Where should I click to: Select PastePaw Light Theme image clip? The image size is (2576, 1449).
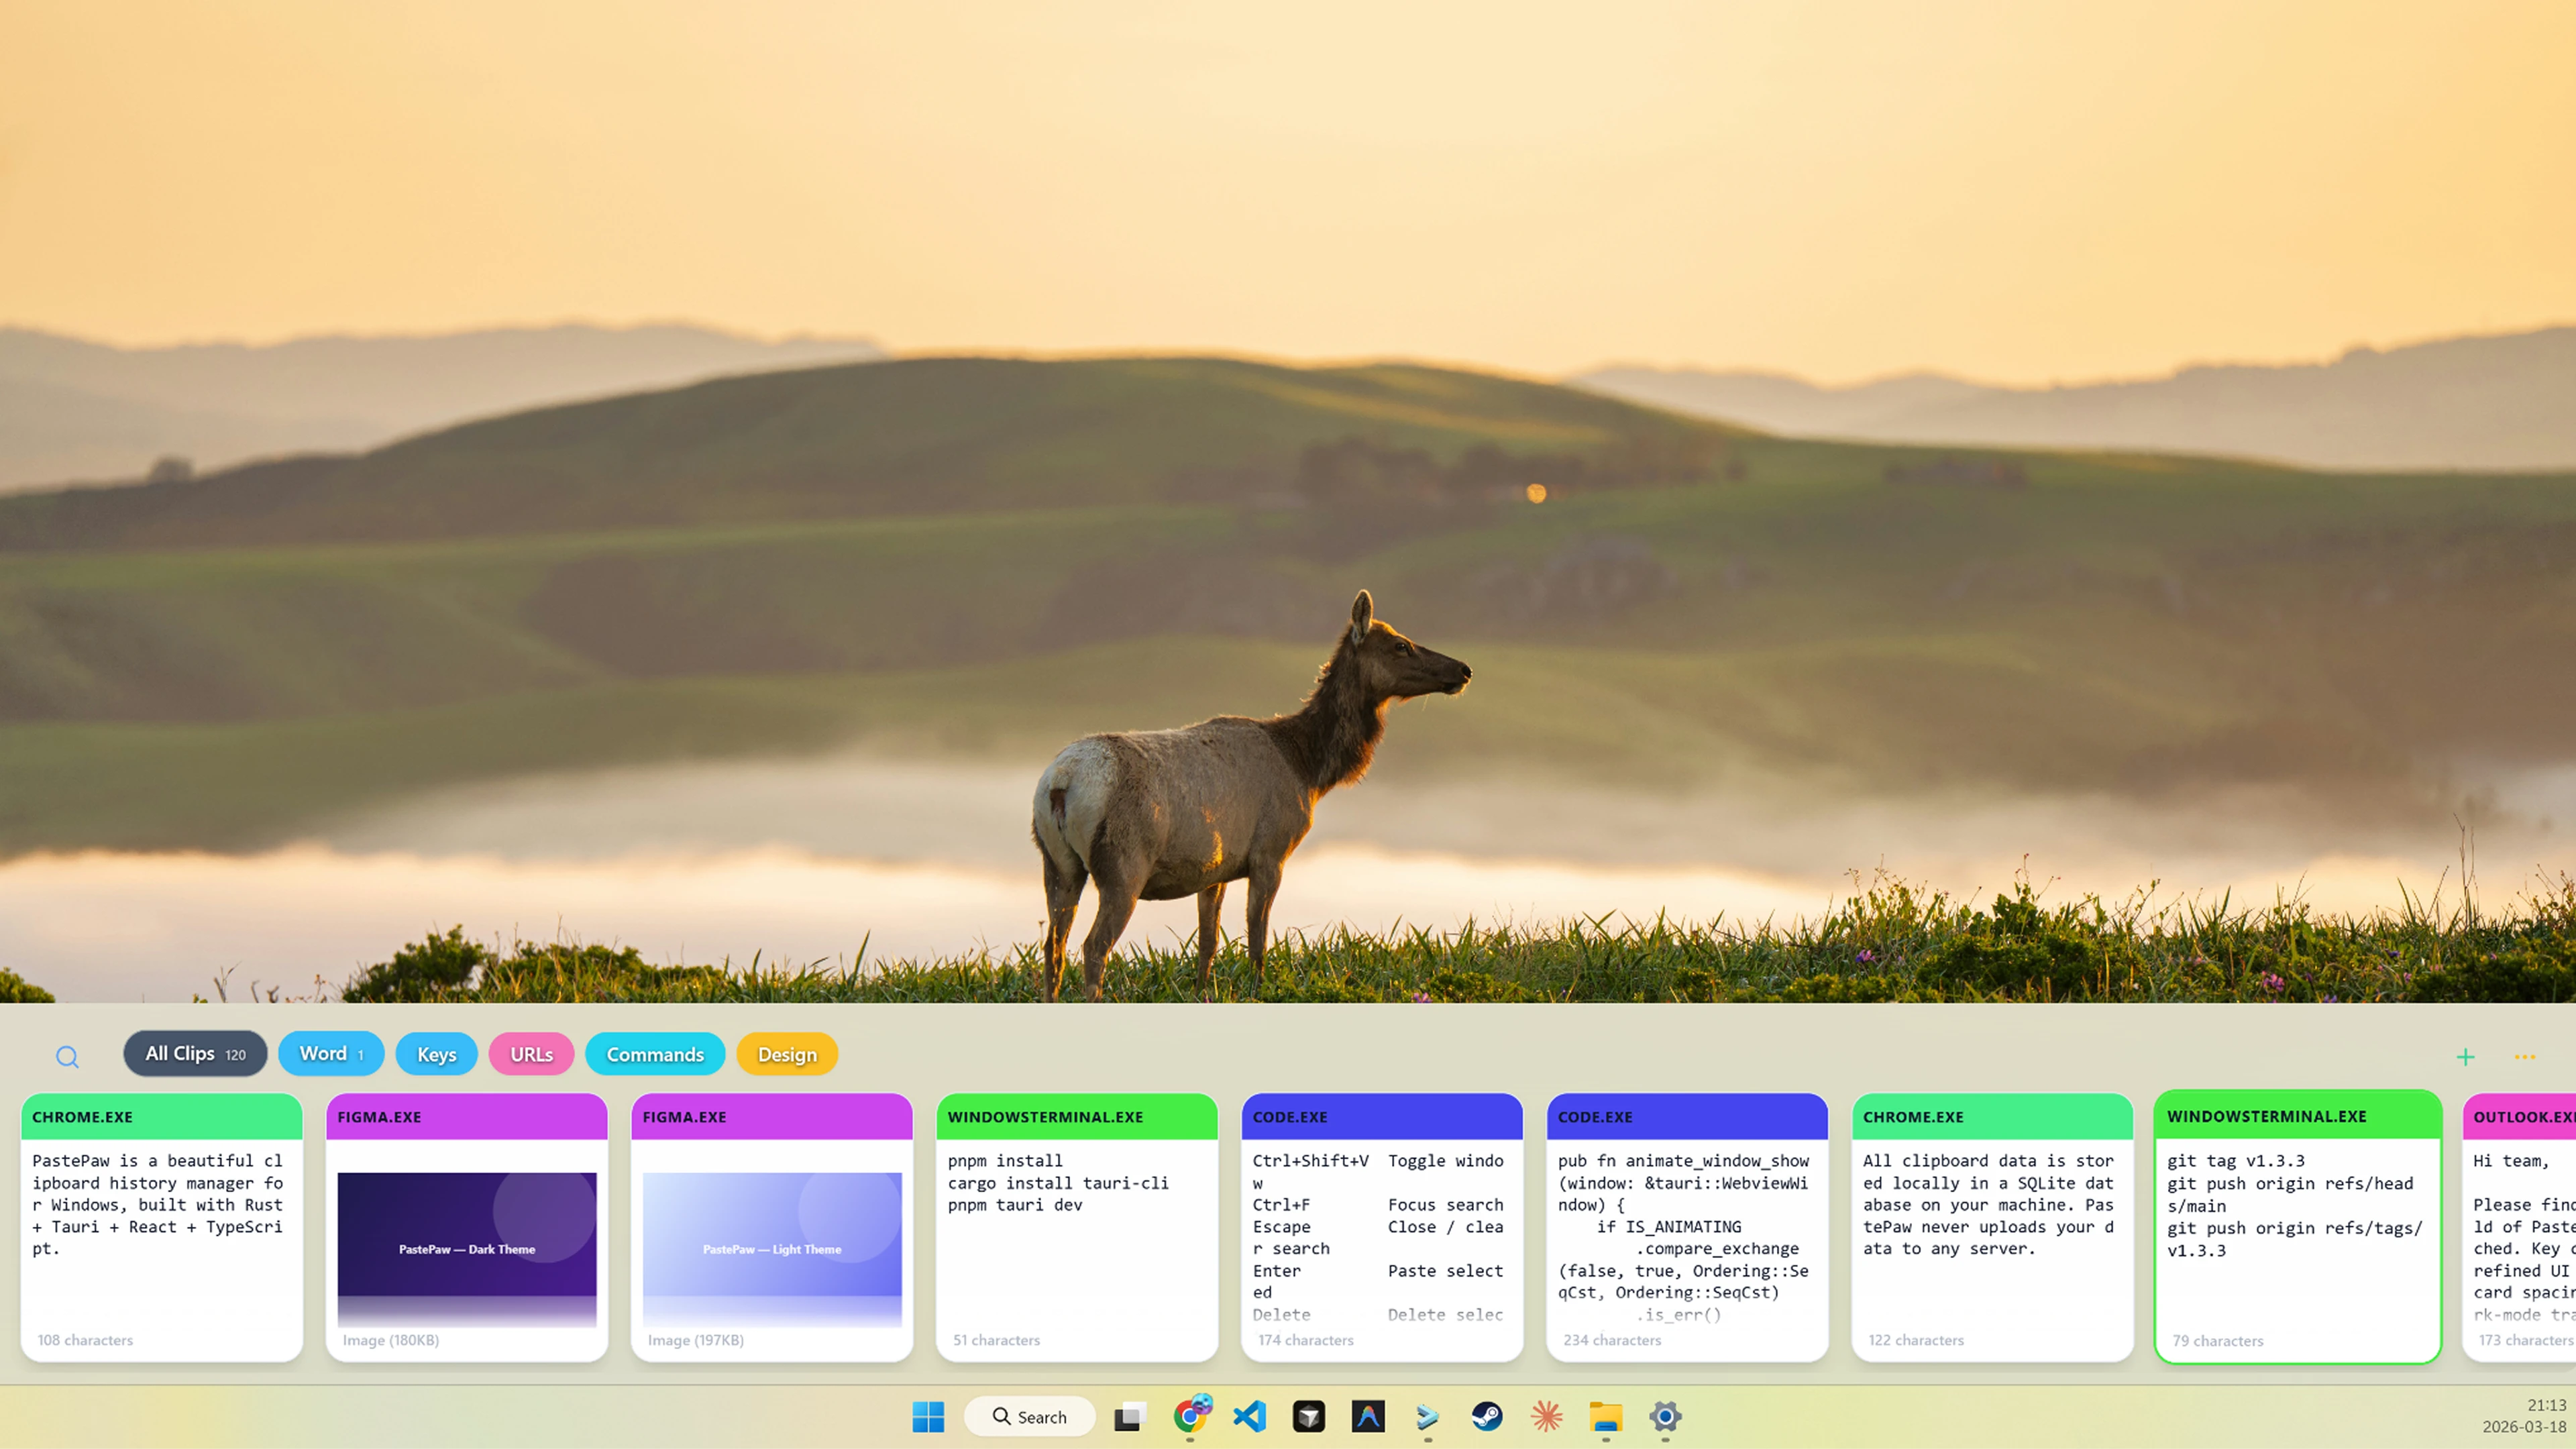click(x=772, y=1227)
